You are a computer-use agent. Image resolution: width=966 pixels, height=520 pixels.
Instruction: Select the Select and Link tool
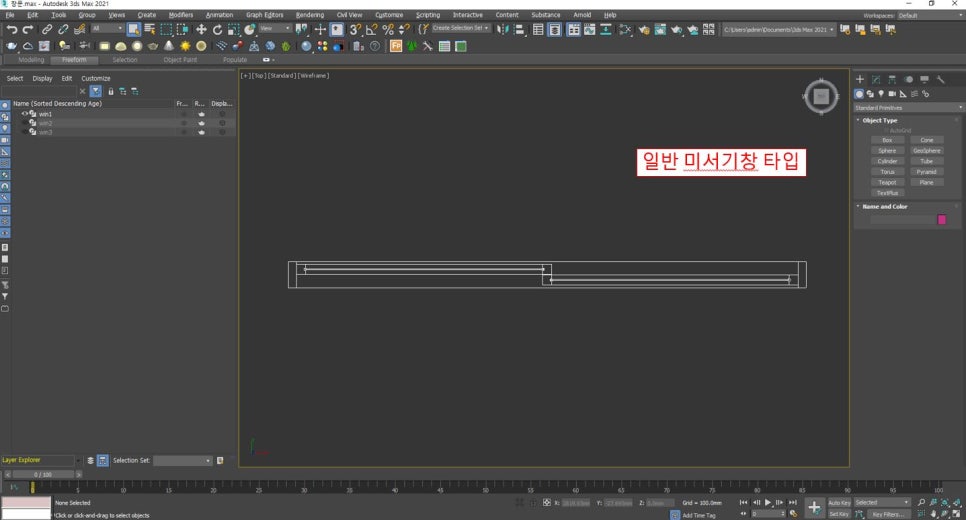[47, 29]
